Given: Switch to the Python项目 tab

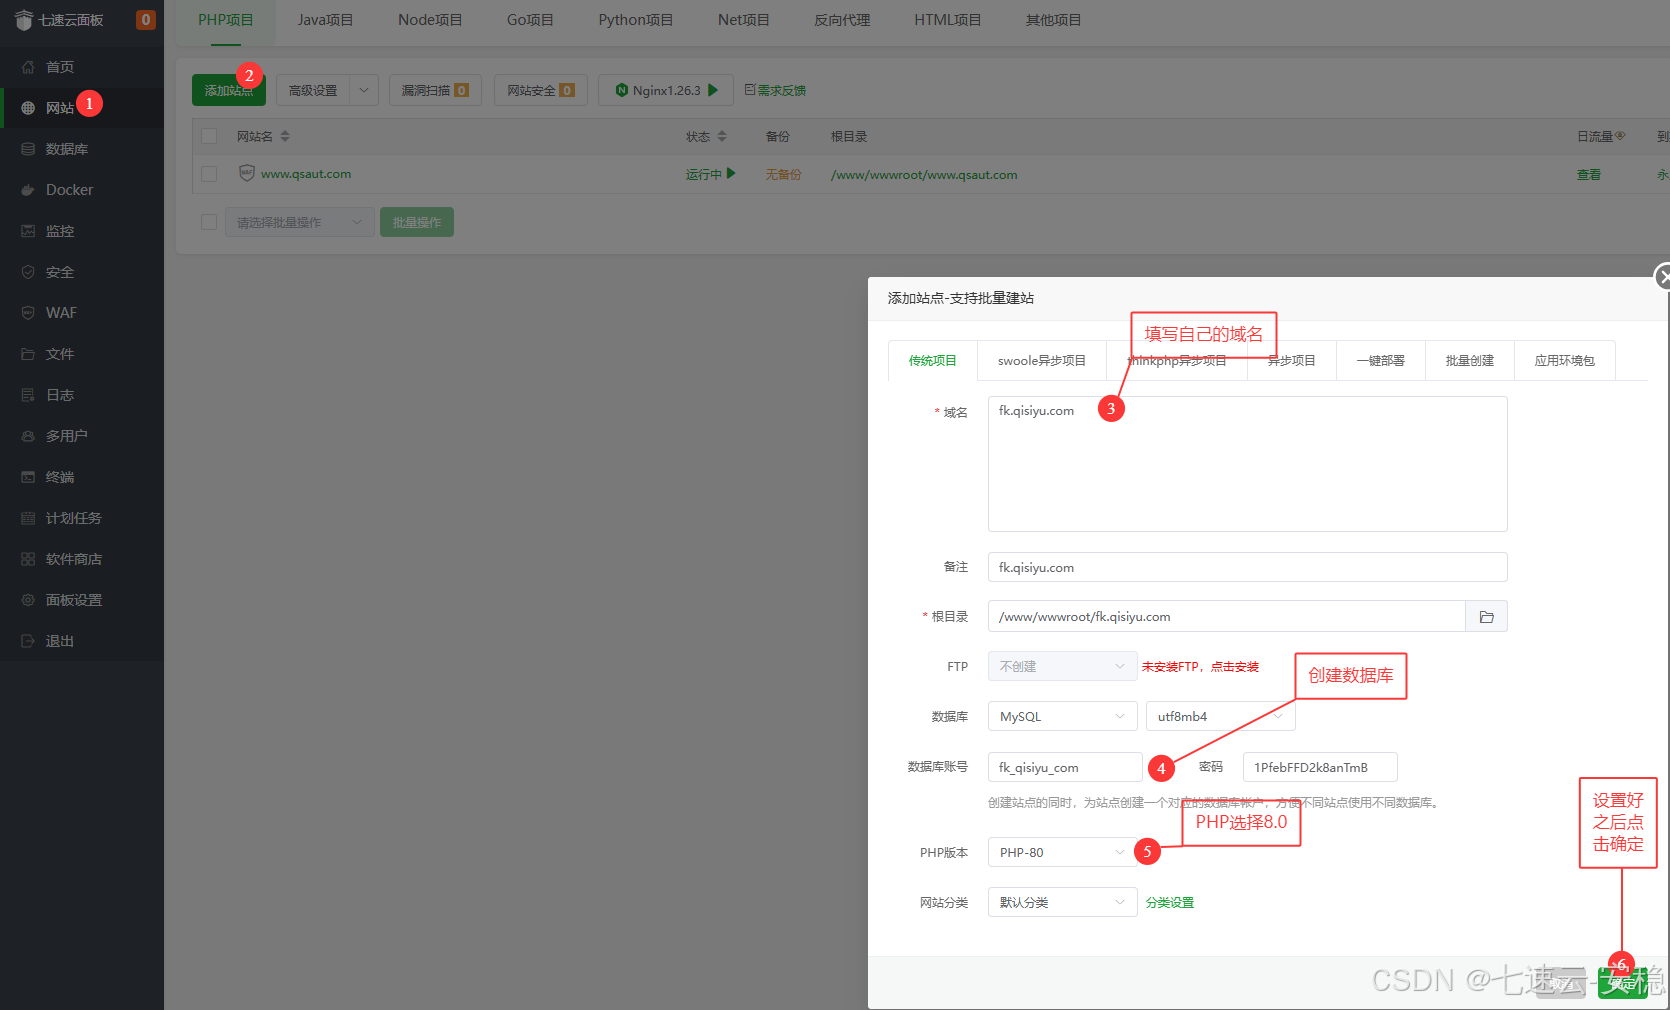Looking at the screenshot, I should coord(635,20).
